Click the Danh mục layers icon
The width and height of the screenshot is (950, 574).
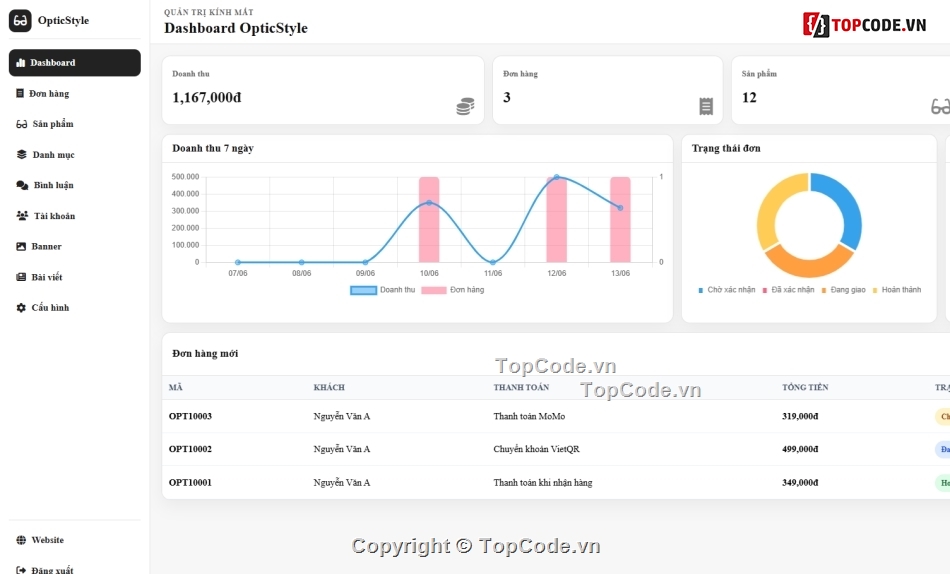pyautogui.click(x=22, y=155)
